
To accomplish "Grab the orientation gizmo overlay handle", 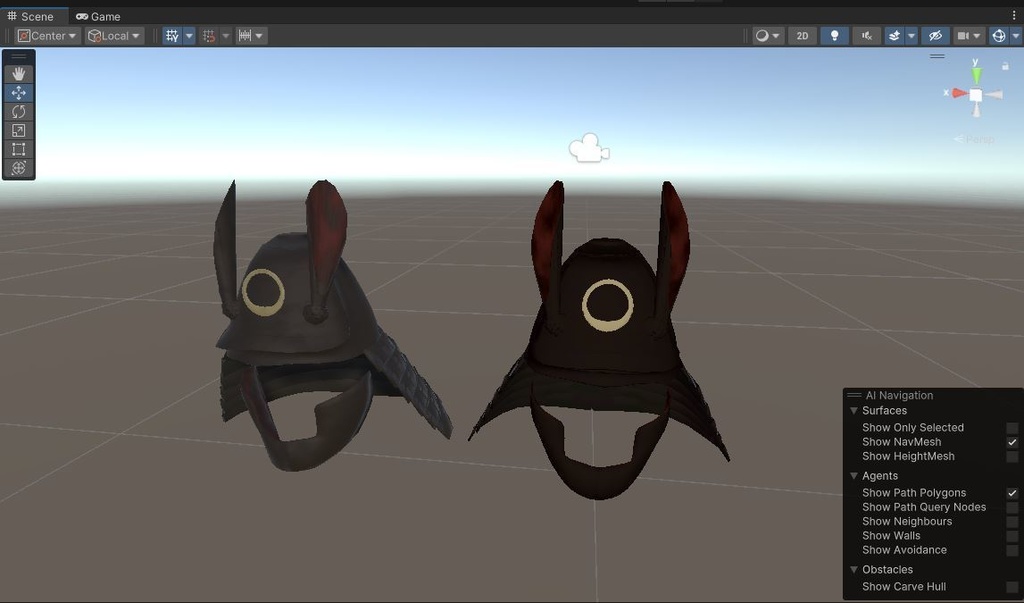I will [937, 56].
